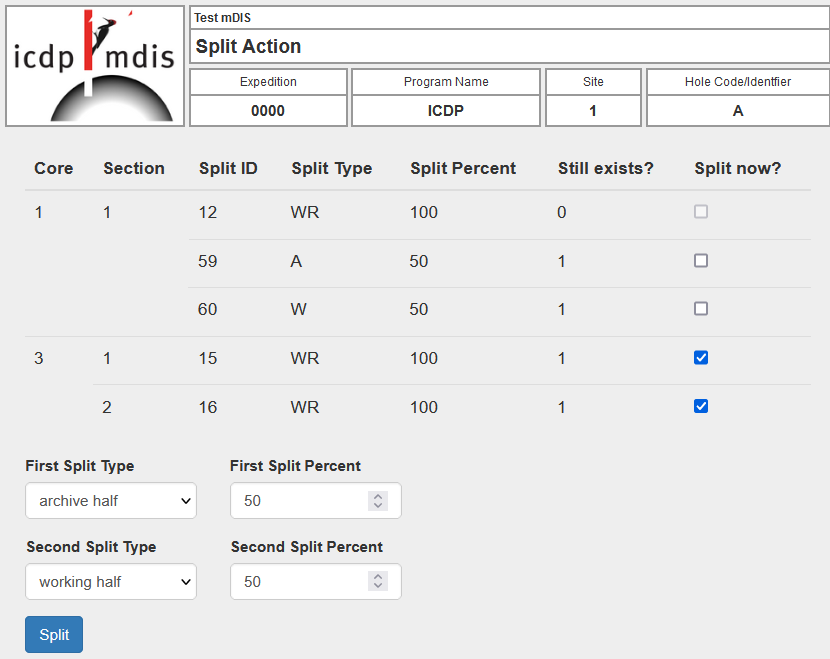This screenshot has width=830, height=659.
Task: Open the First Split Type dropdown
Action: (x=111, y=501)
